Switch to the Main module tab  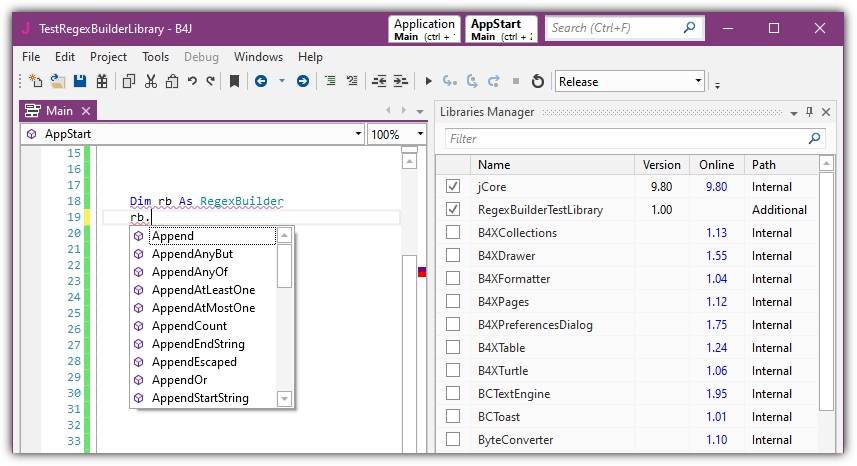[x=58, y=111]
